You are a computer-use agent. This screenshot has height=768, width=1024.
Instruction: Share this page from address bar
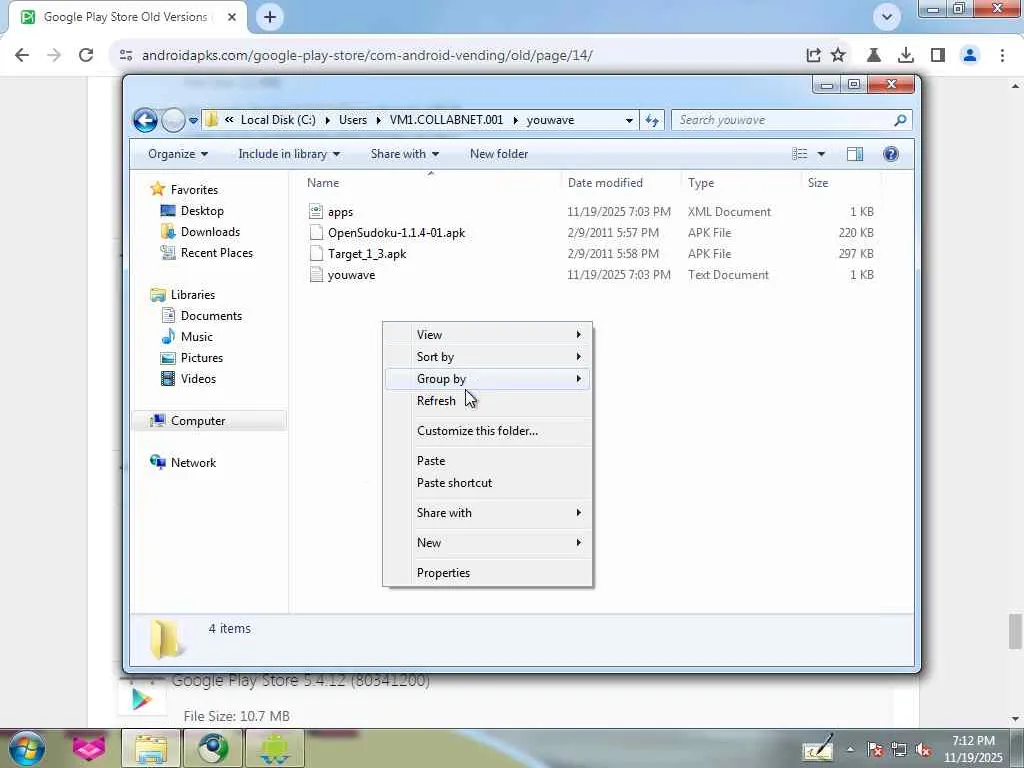click(x=813, y=55)
